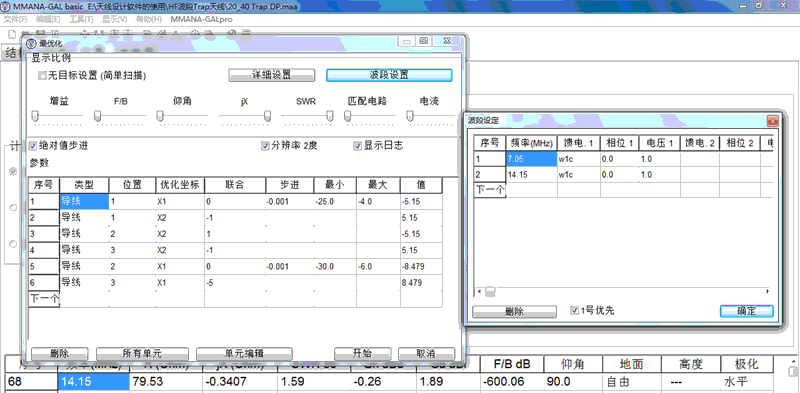This screenshot has width=800, height=393.
Task: Confirm band settings with 确定
Action: (746, 311)
